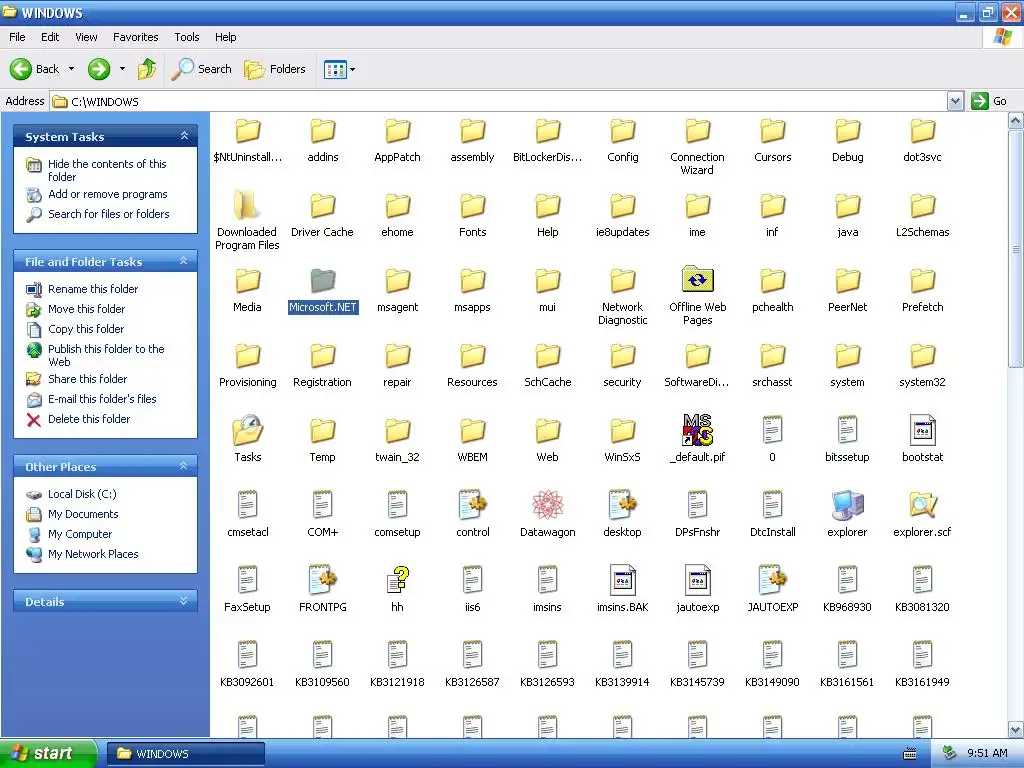
Task: Click the vertical scrollbar down arrow
Action: click(x=1016, y=729)
